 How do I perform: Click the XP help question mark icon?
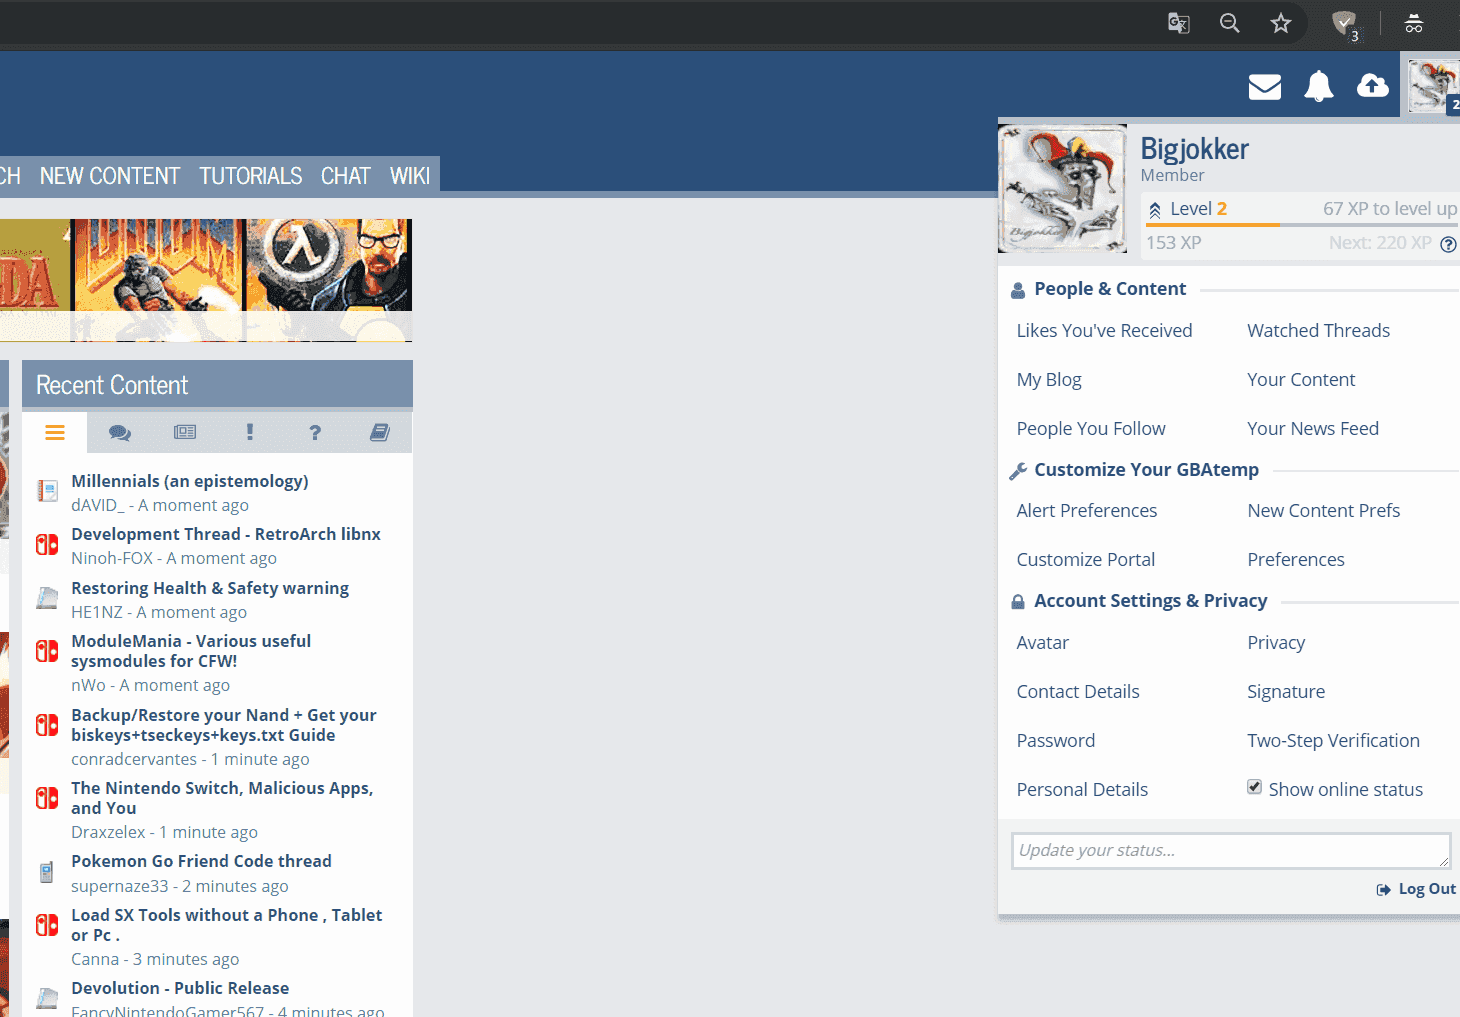coord(1448,244)
